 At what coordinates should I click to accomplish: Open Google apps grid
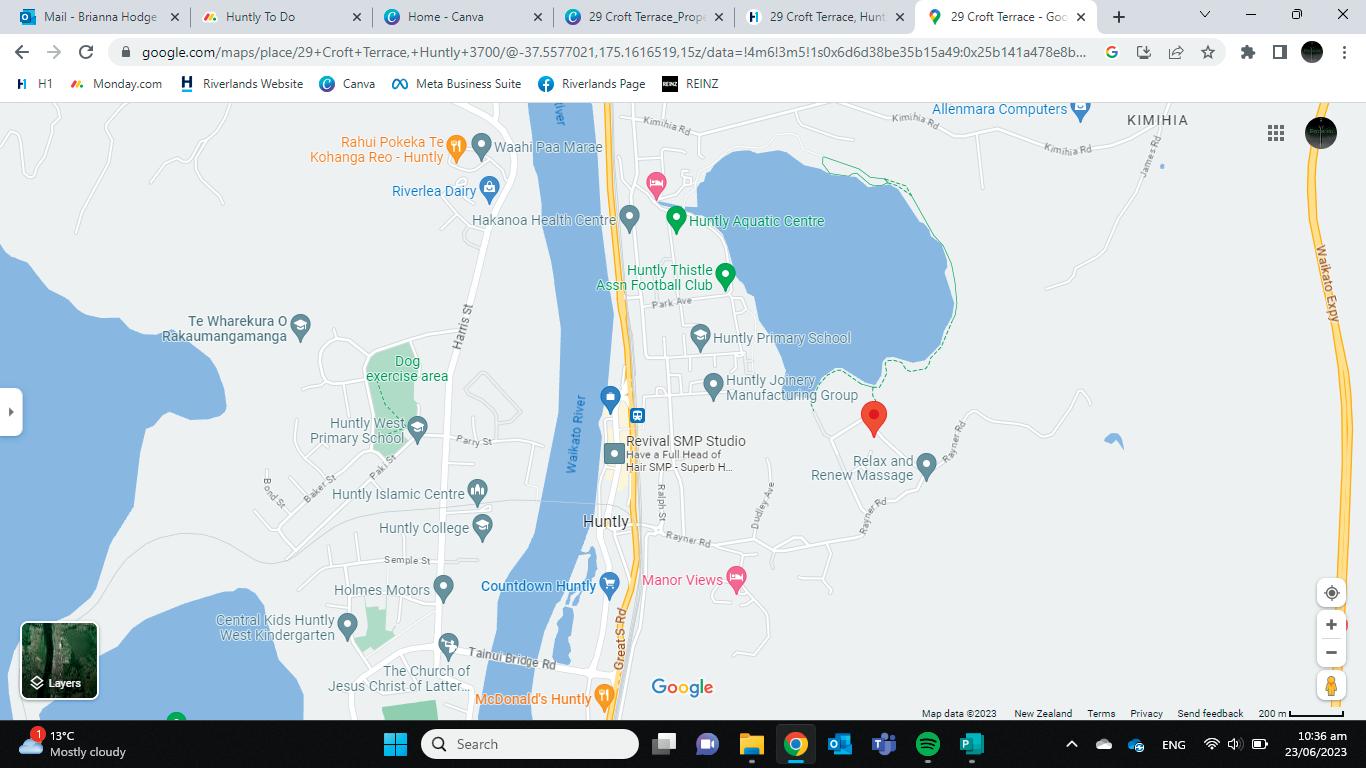(x=1276, y=133)
